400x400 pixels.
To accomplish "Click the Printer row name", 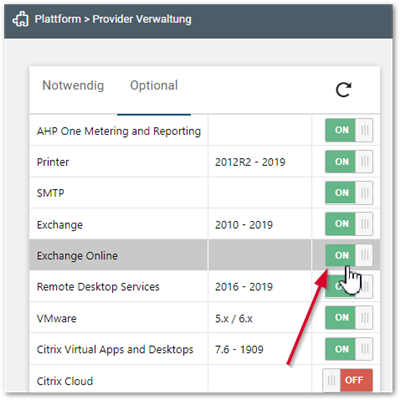I will (x=53, y=162).
